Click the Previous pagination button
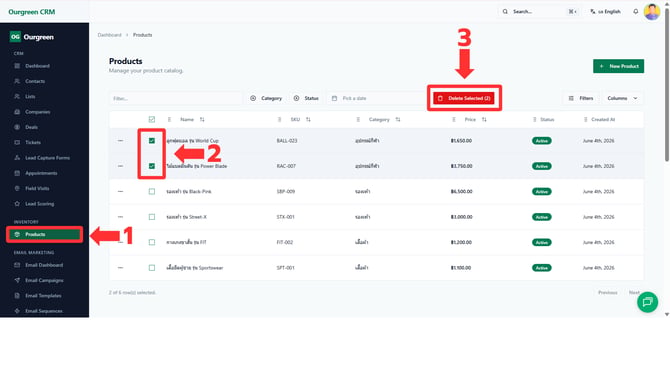 click(x=608, y=293)
